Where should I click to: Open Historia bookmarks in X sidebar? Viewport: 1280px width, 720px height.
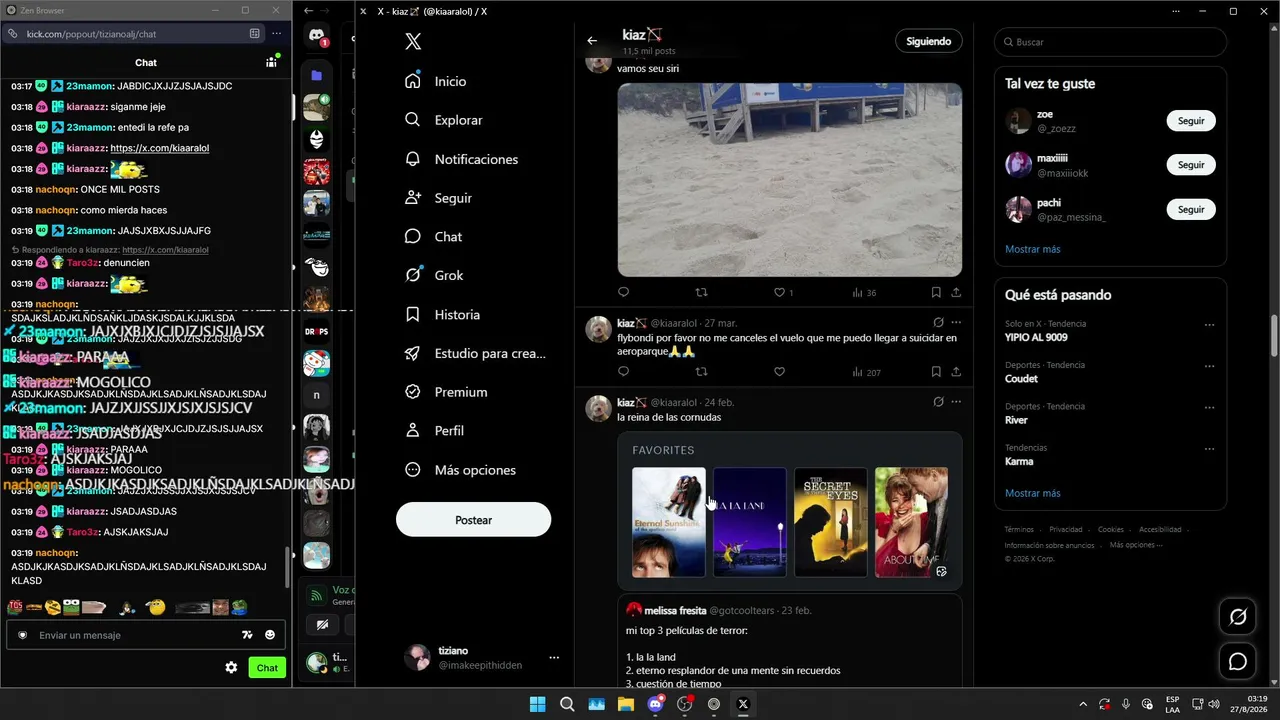[x=443, y=314]
